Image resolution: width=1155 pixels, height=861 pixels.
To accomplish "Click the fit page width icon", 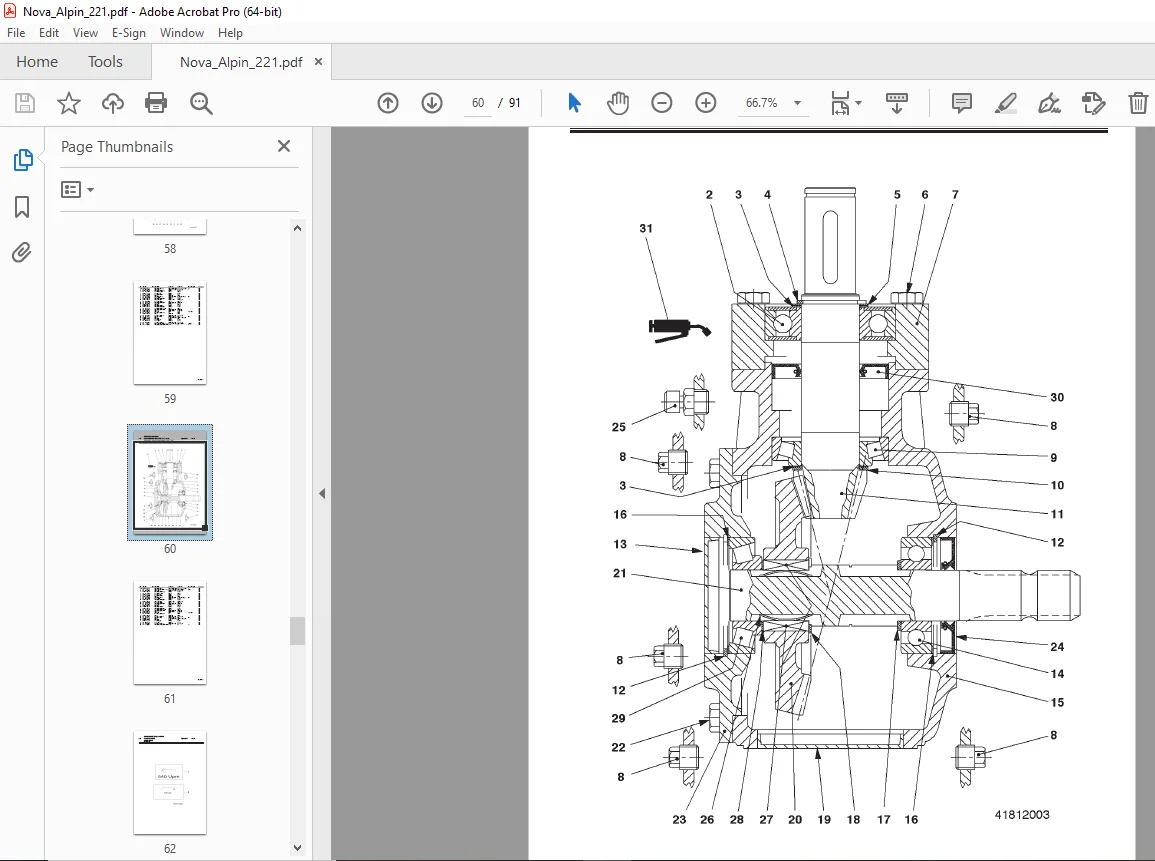I will (840, 103).
